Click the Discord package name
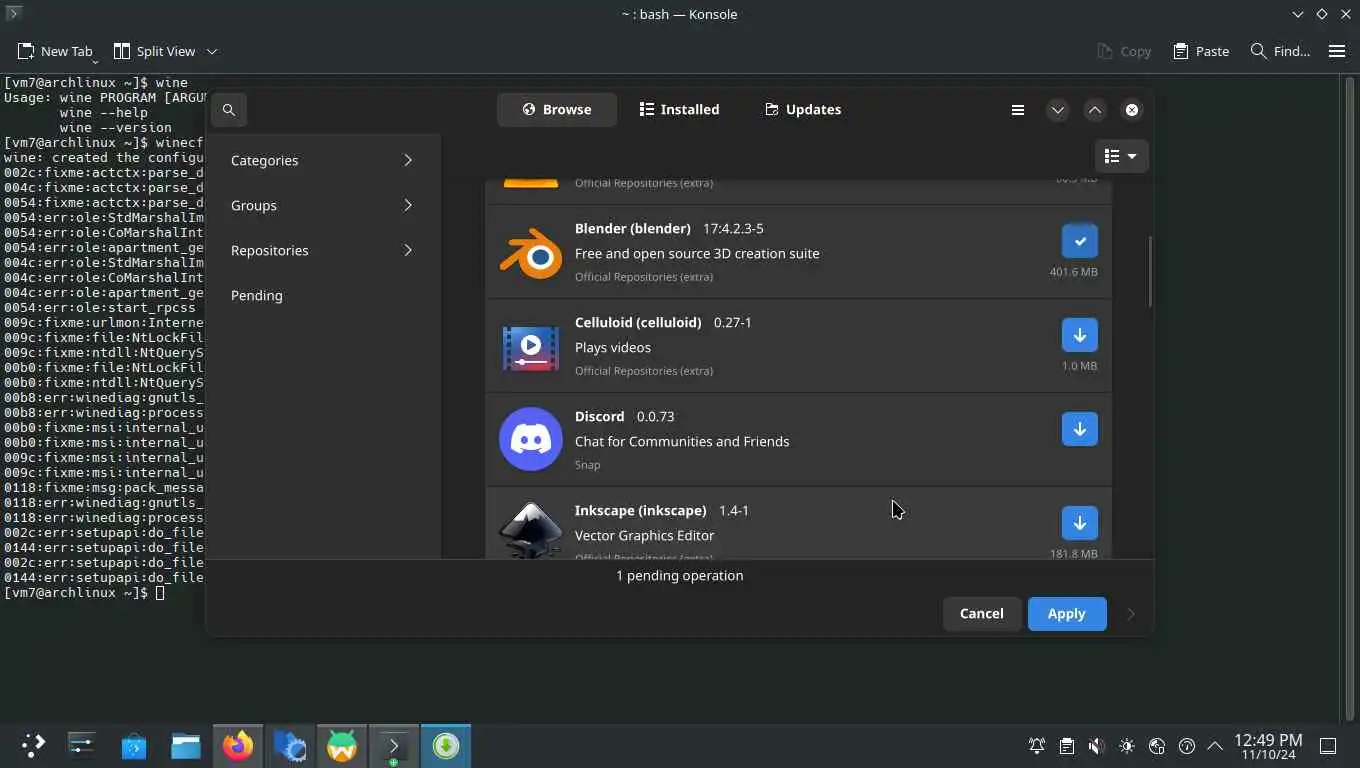Screen dimensions: 1360x768 [599, 416]
